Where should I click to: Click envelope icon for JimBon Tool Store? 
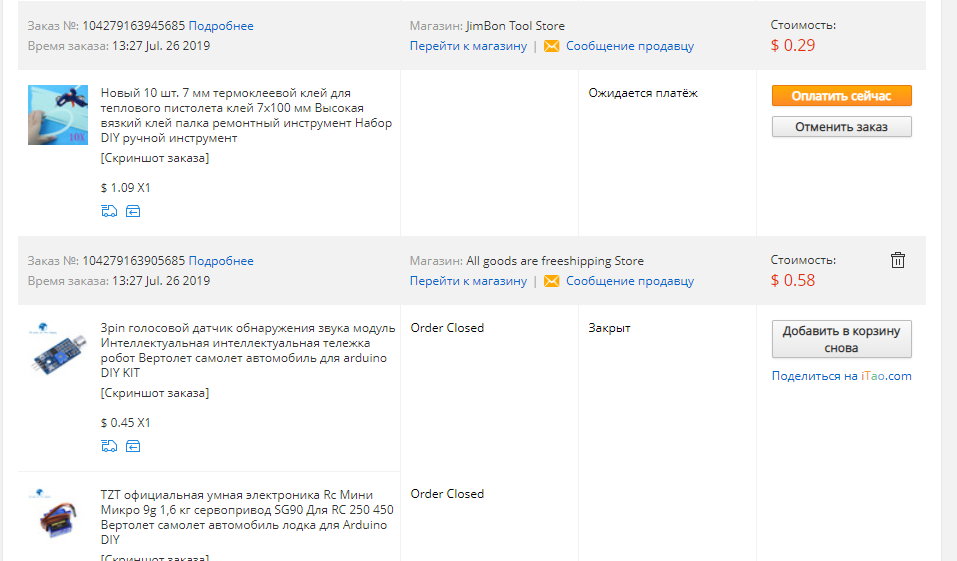(x=551, y=46)
